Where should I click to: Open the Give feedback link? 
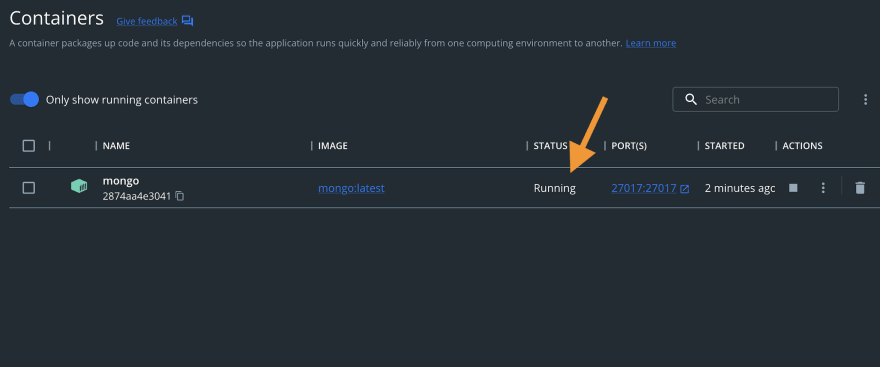[x=146, y=21]
